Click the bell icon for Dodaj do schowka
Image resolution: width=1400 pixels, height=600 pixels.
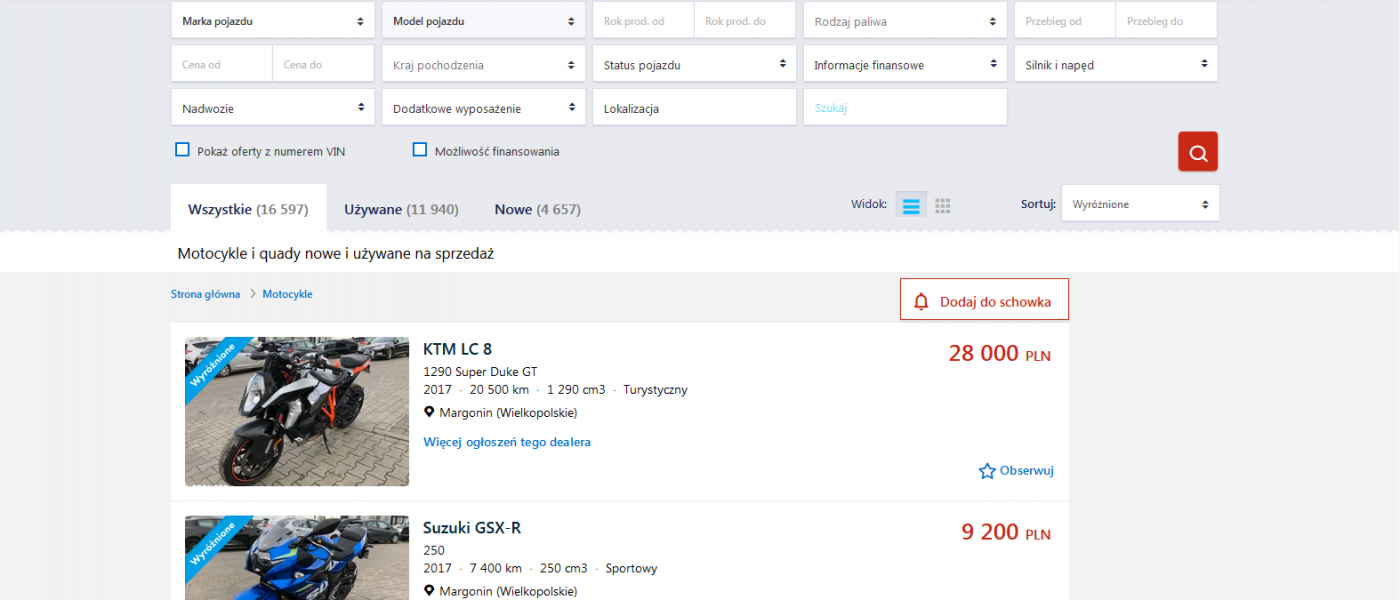[921, 301]
